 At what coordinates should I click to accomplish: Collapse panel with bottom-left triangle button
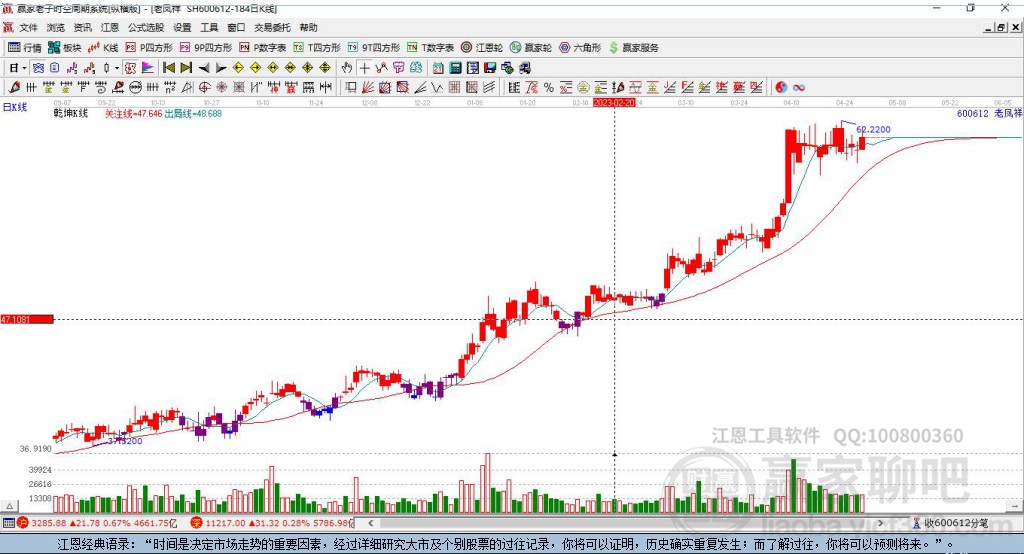point(10,506)
